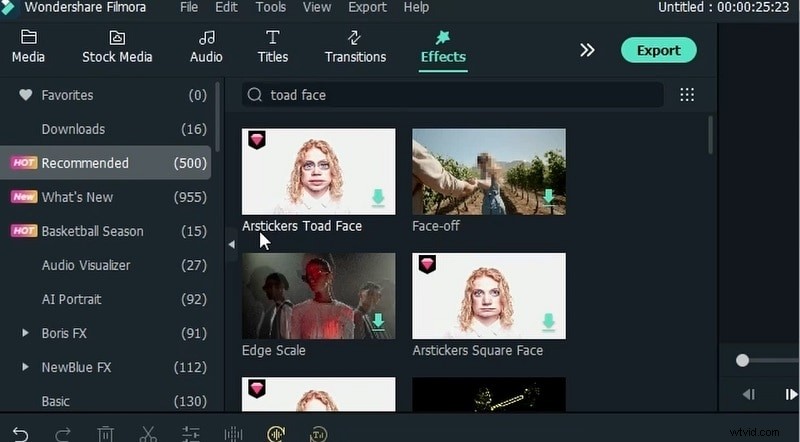Expand the NewBlue FX category
Image resolution: width=800 pixels, height=442 pixels.
(x=25, y=366)
